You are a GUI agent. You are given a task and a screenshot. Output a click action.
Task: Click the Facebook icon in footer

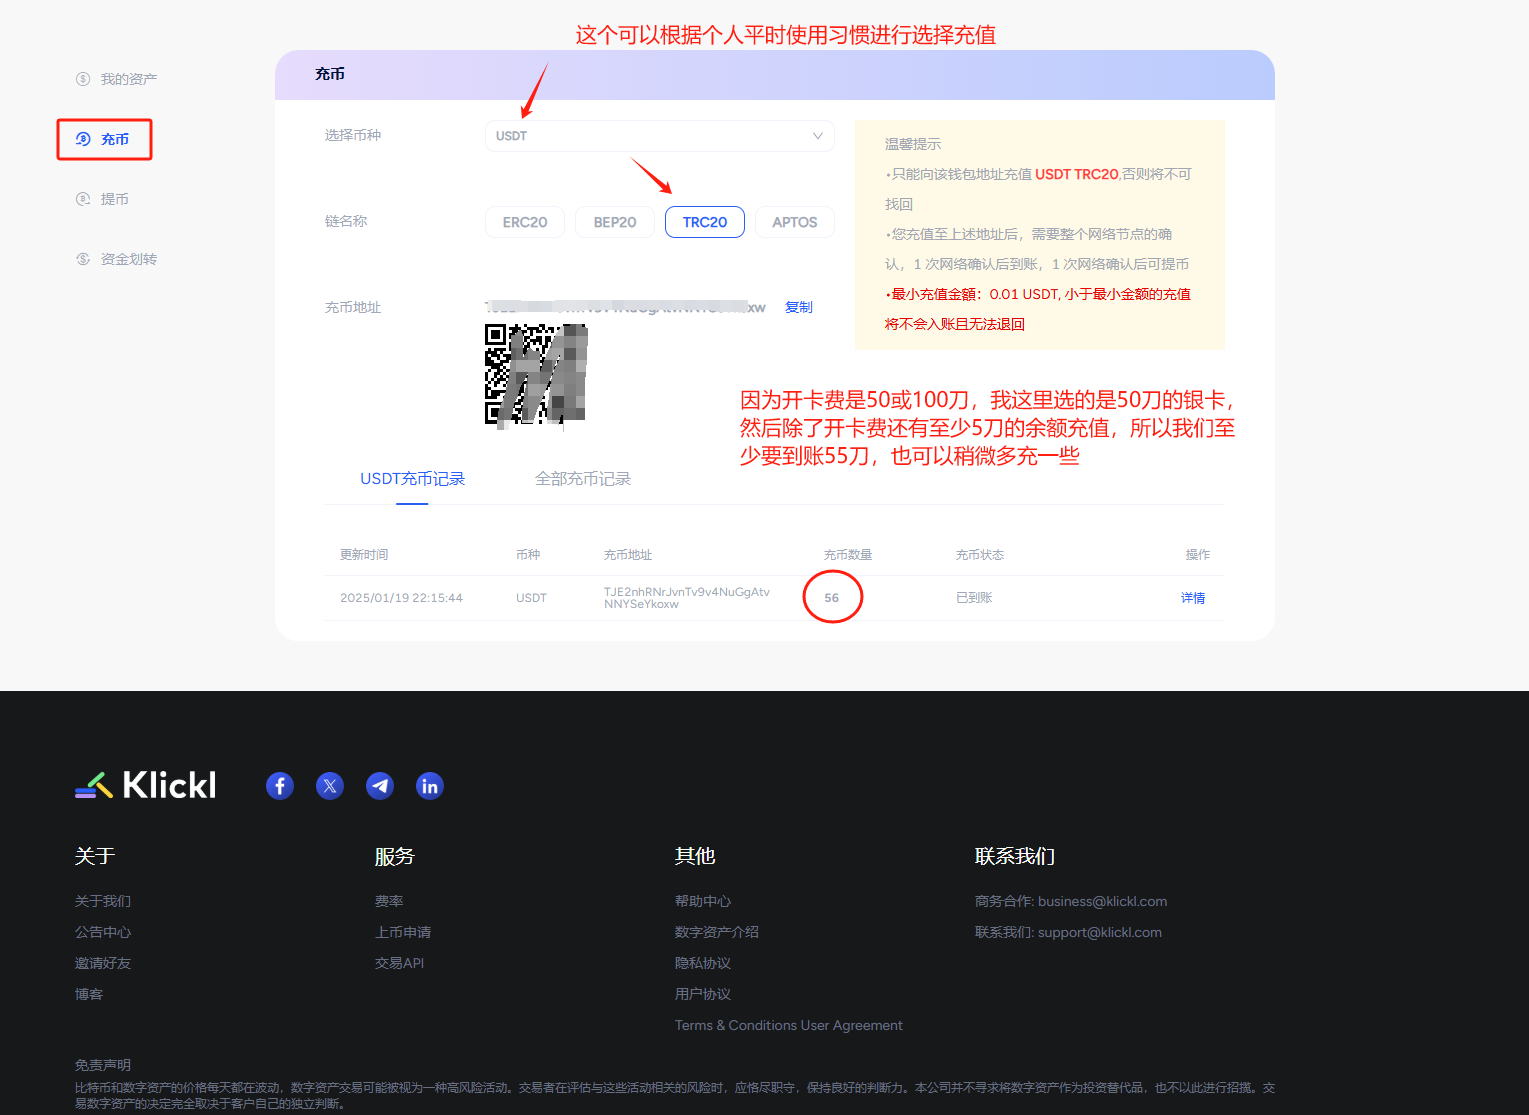tap(280, 786)
